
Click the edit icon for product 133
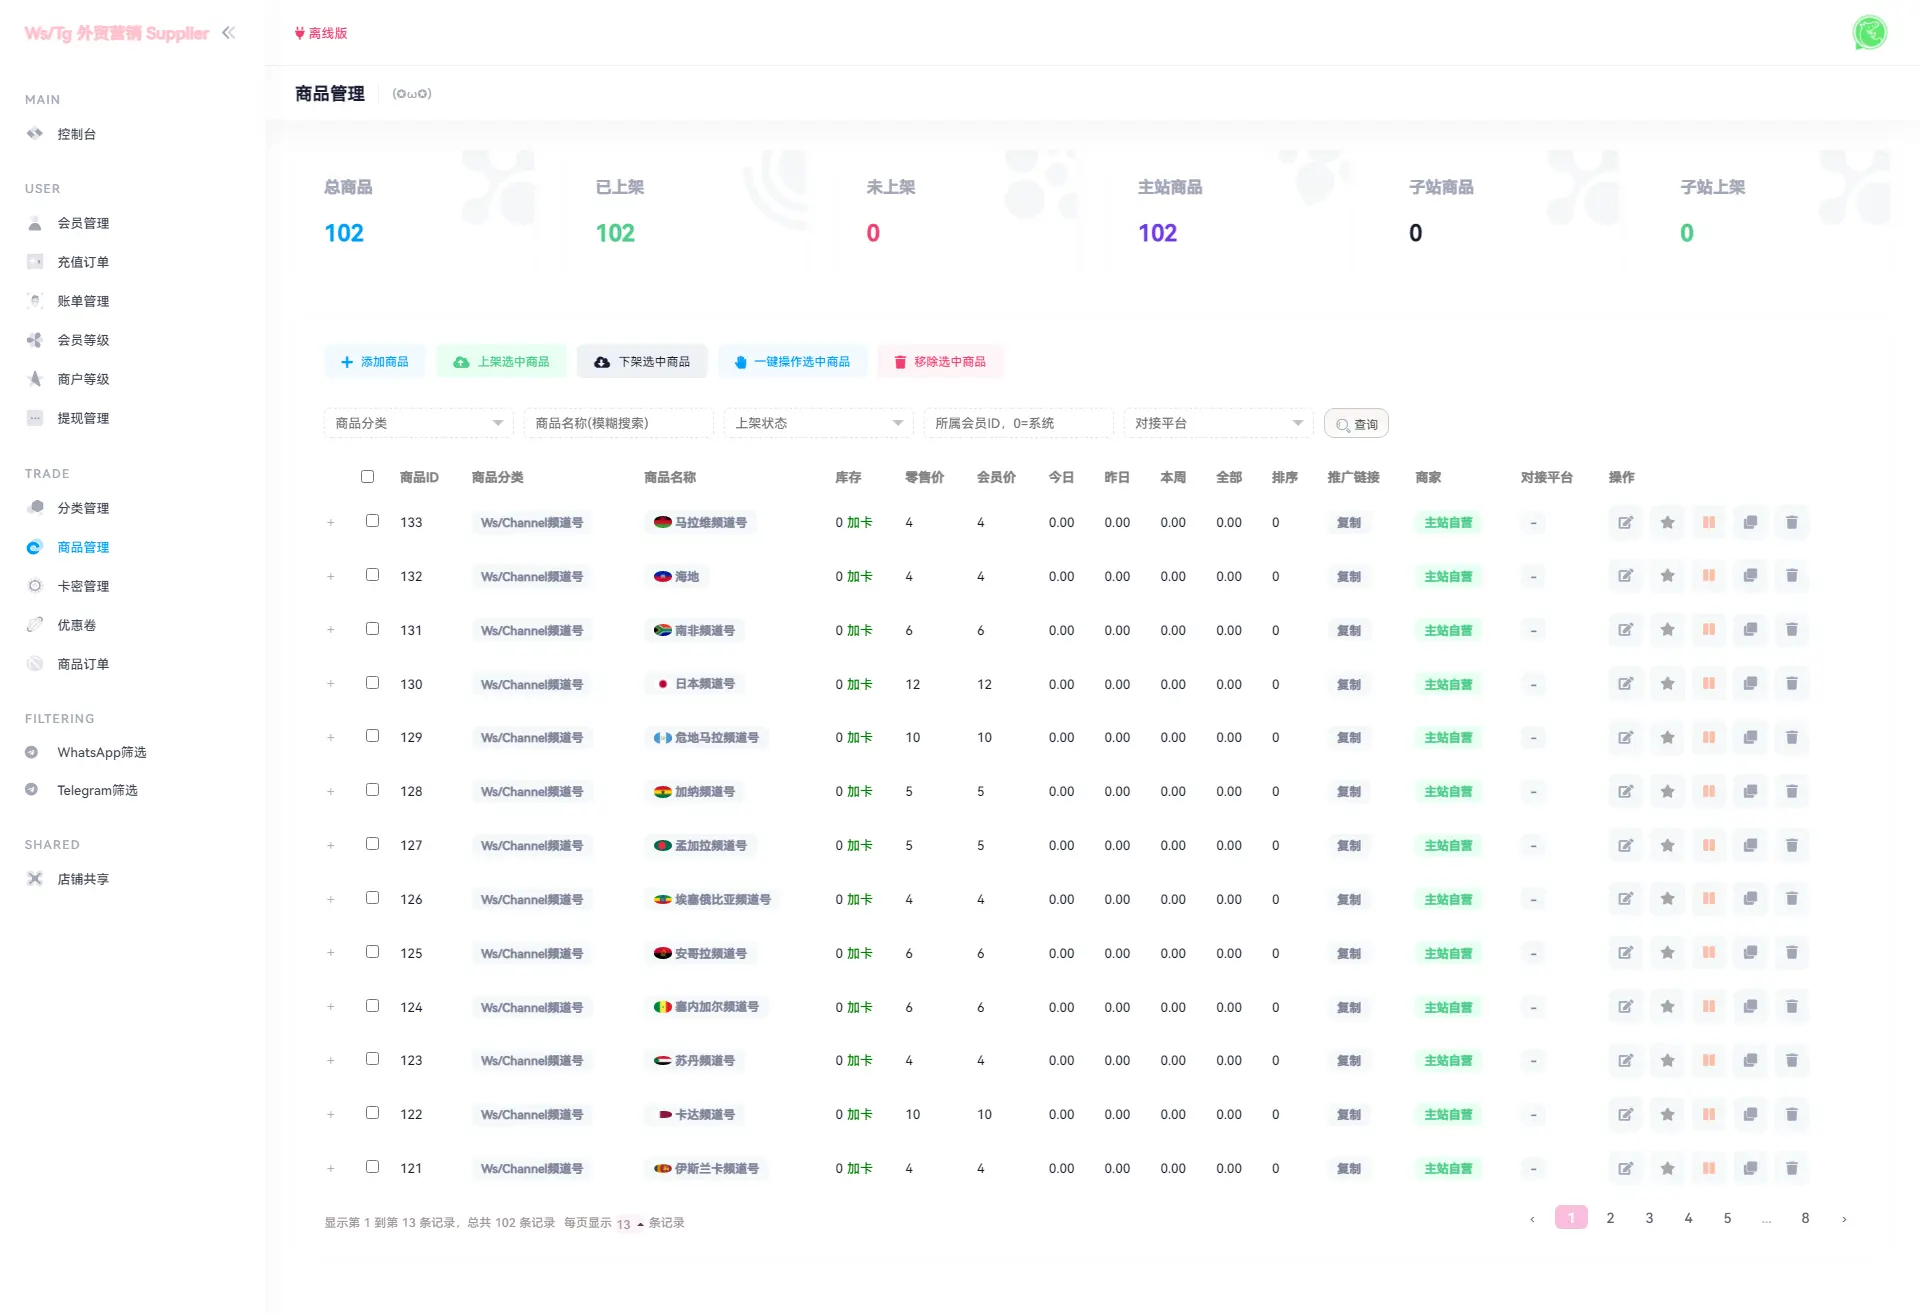pos(1626,522)
